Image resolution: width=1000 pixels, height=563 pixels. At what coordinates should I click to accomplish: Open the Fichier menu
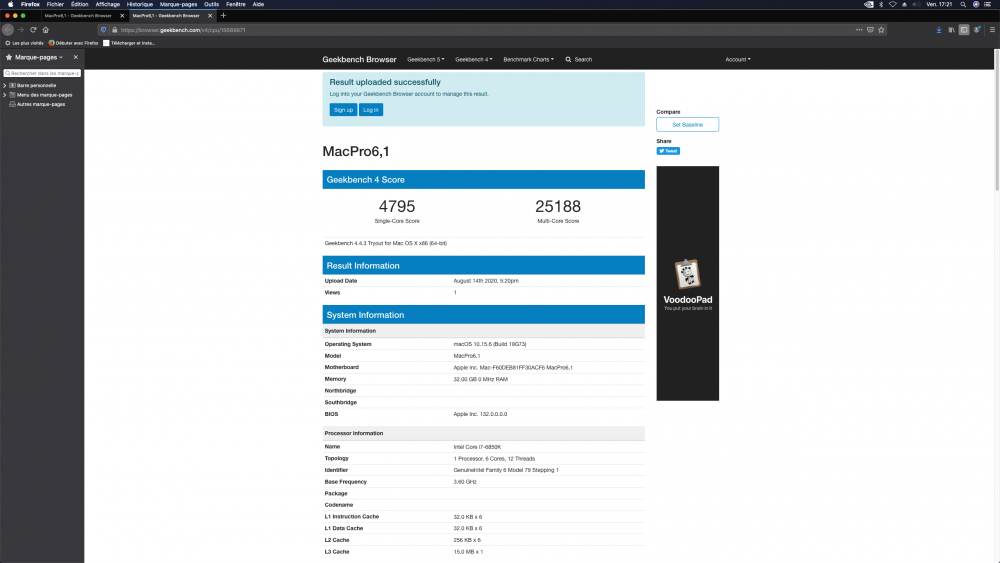coord(55,4)
